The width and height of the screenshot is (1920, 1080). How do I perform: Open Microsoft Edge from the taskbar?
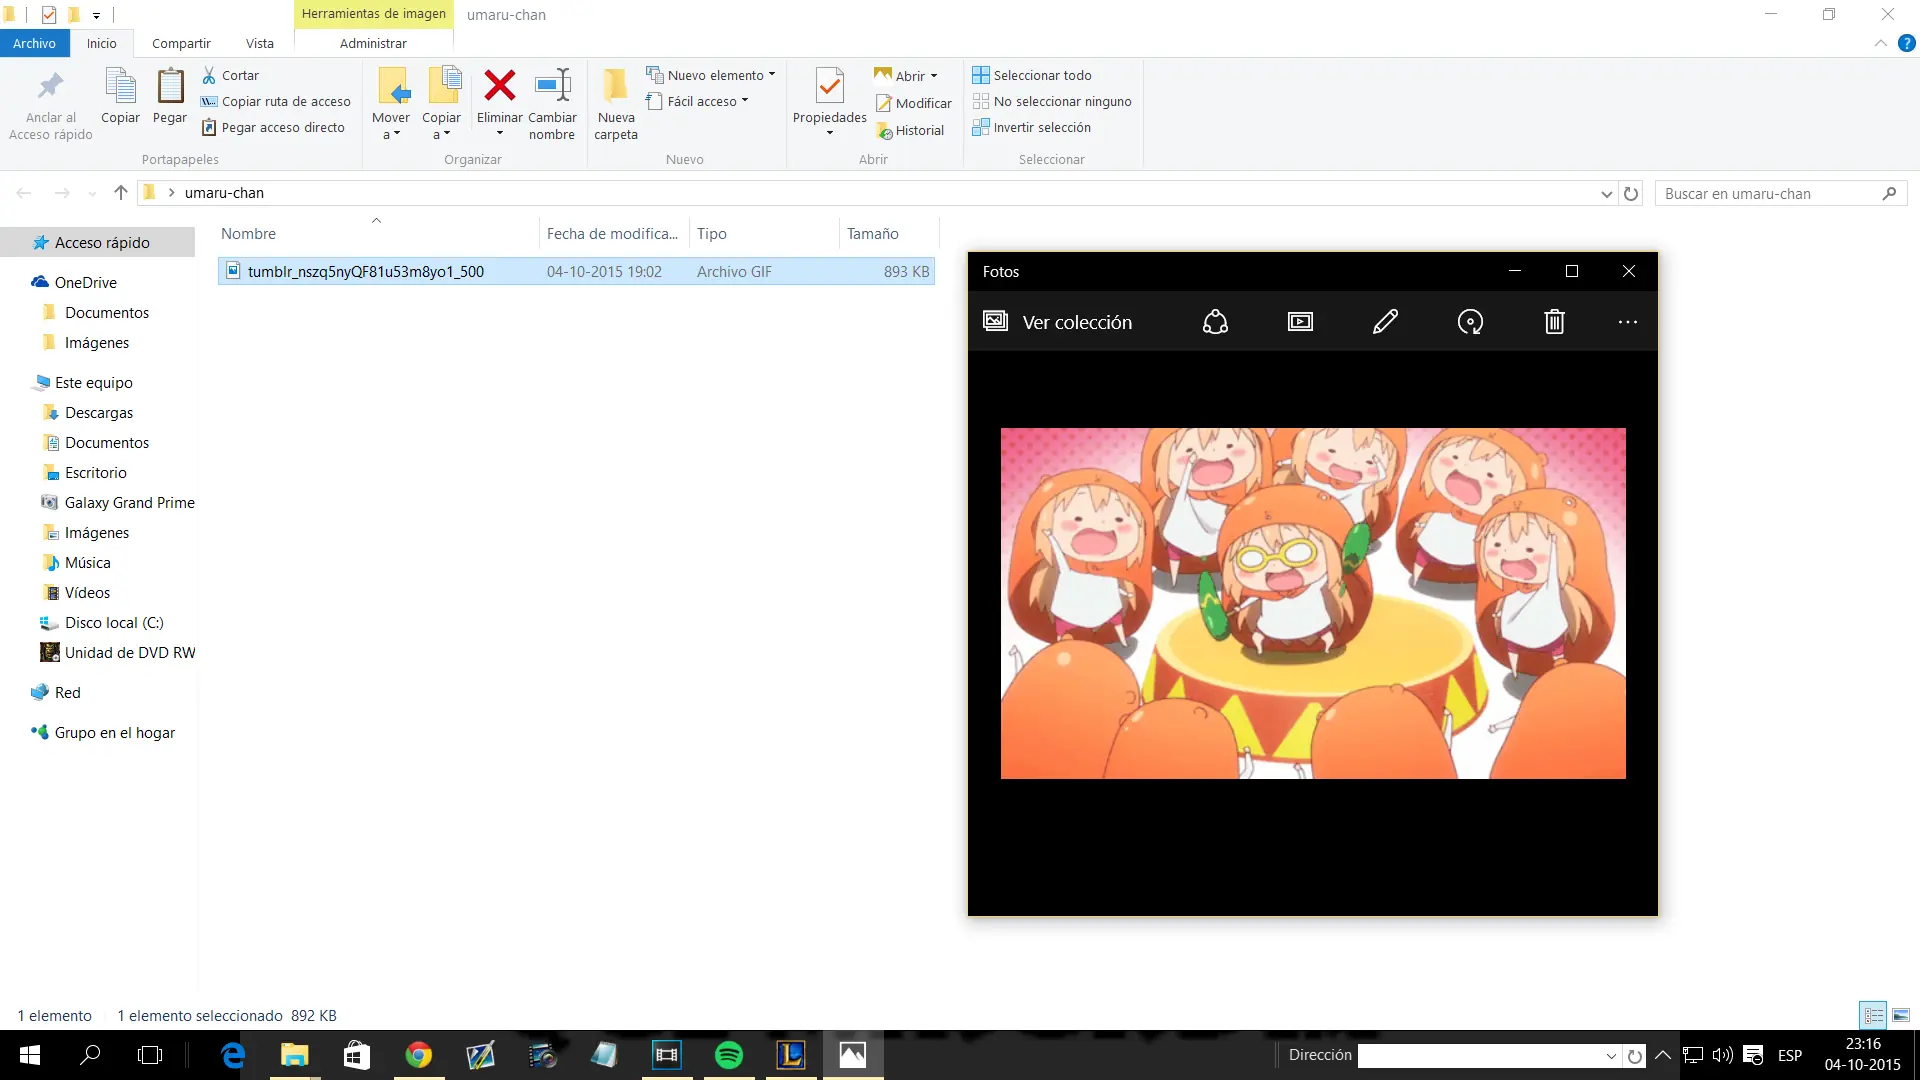233,1055
